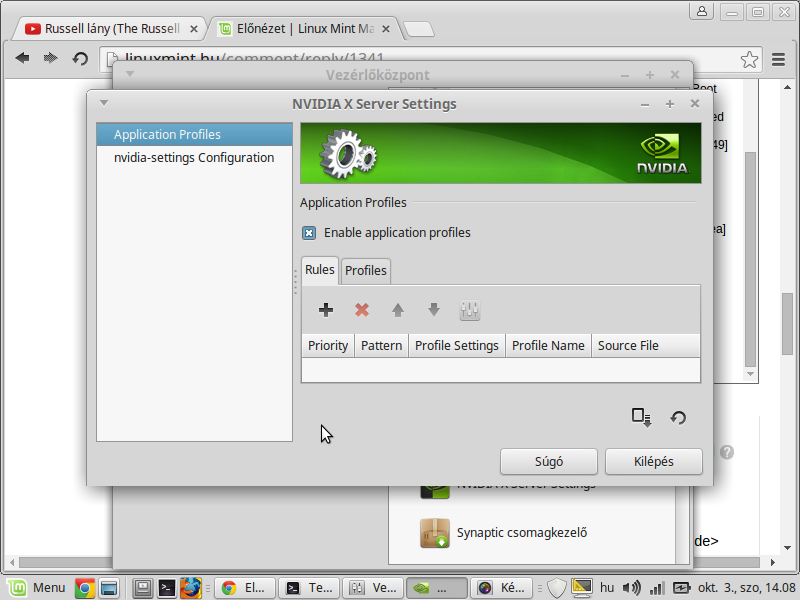Toggle Enable application profiles checkbox
This screenshot has width=800, height=600.
tap(309, 233)
